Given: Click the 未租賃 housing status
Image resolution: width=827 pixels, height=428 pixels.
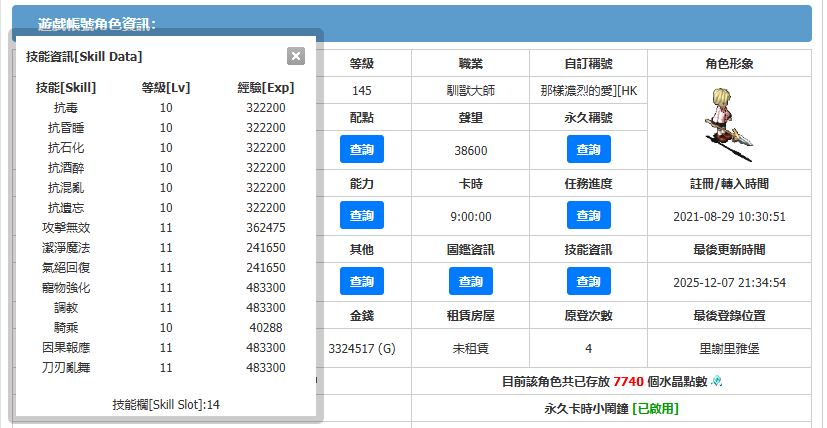Looking at the screenshot, I should (470, 348).
